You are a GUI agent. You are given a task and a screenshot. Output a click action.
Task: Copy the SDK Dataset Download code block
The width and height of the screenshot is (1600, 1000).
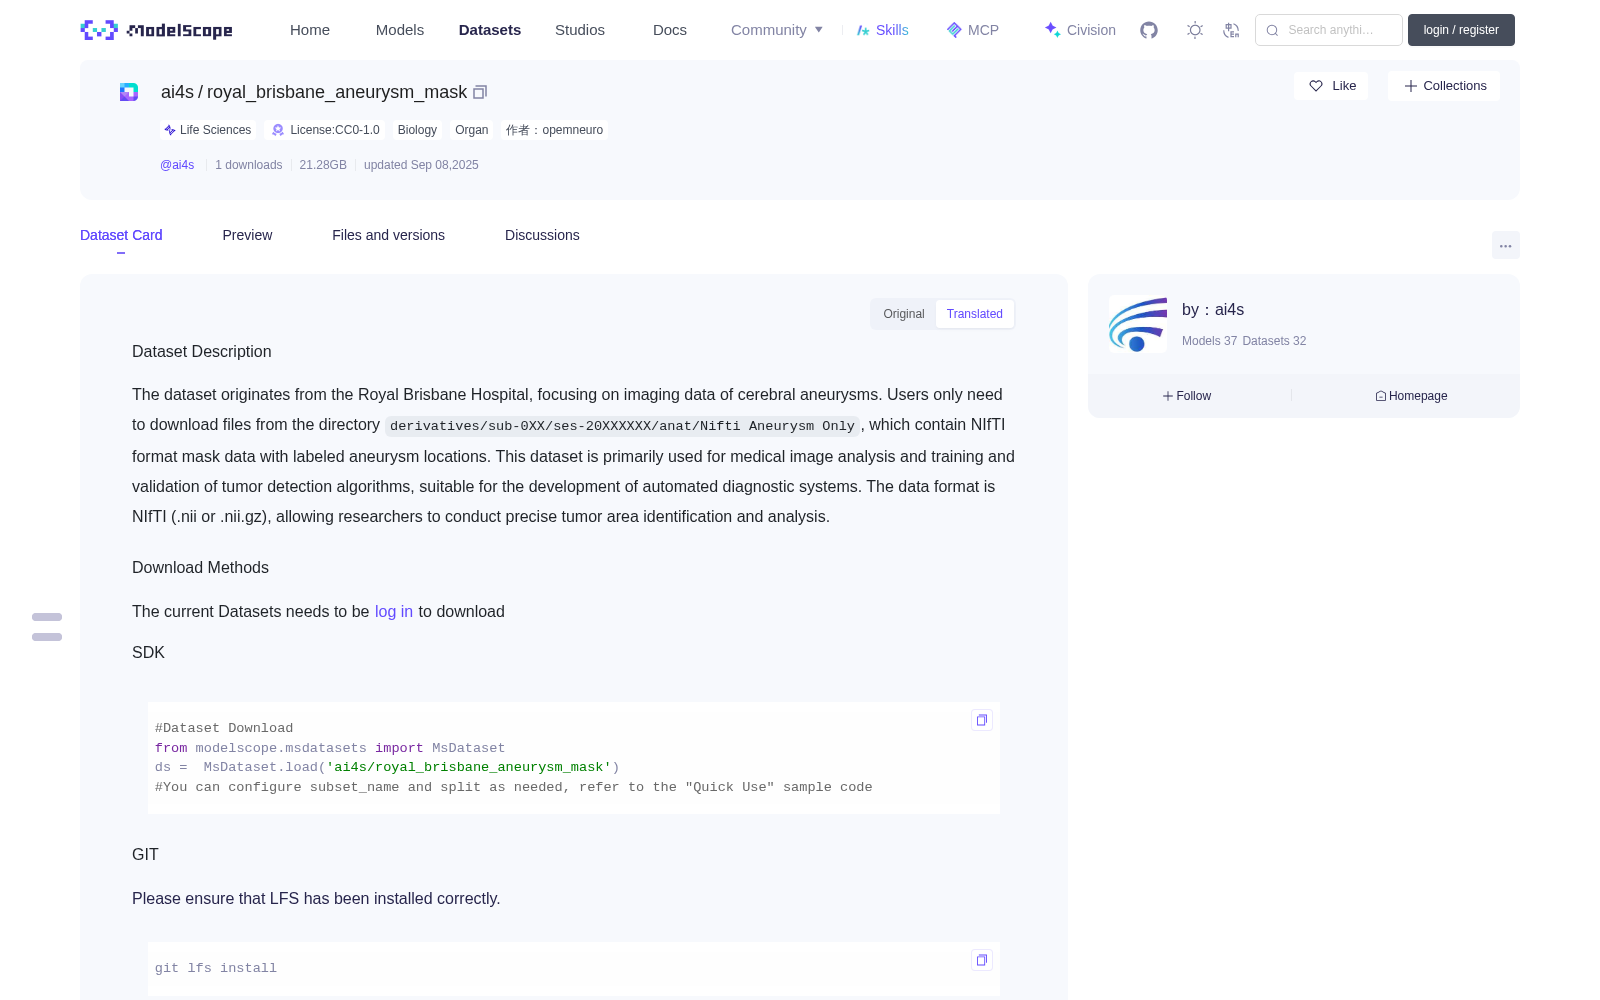coord(982,720)
